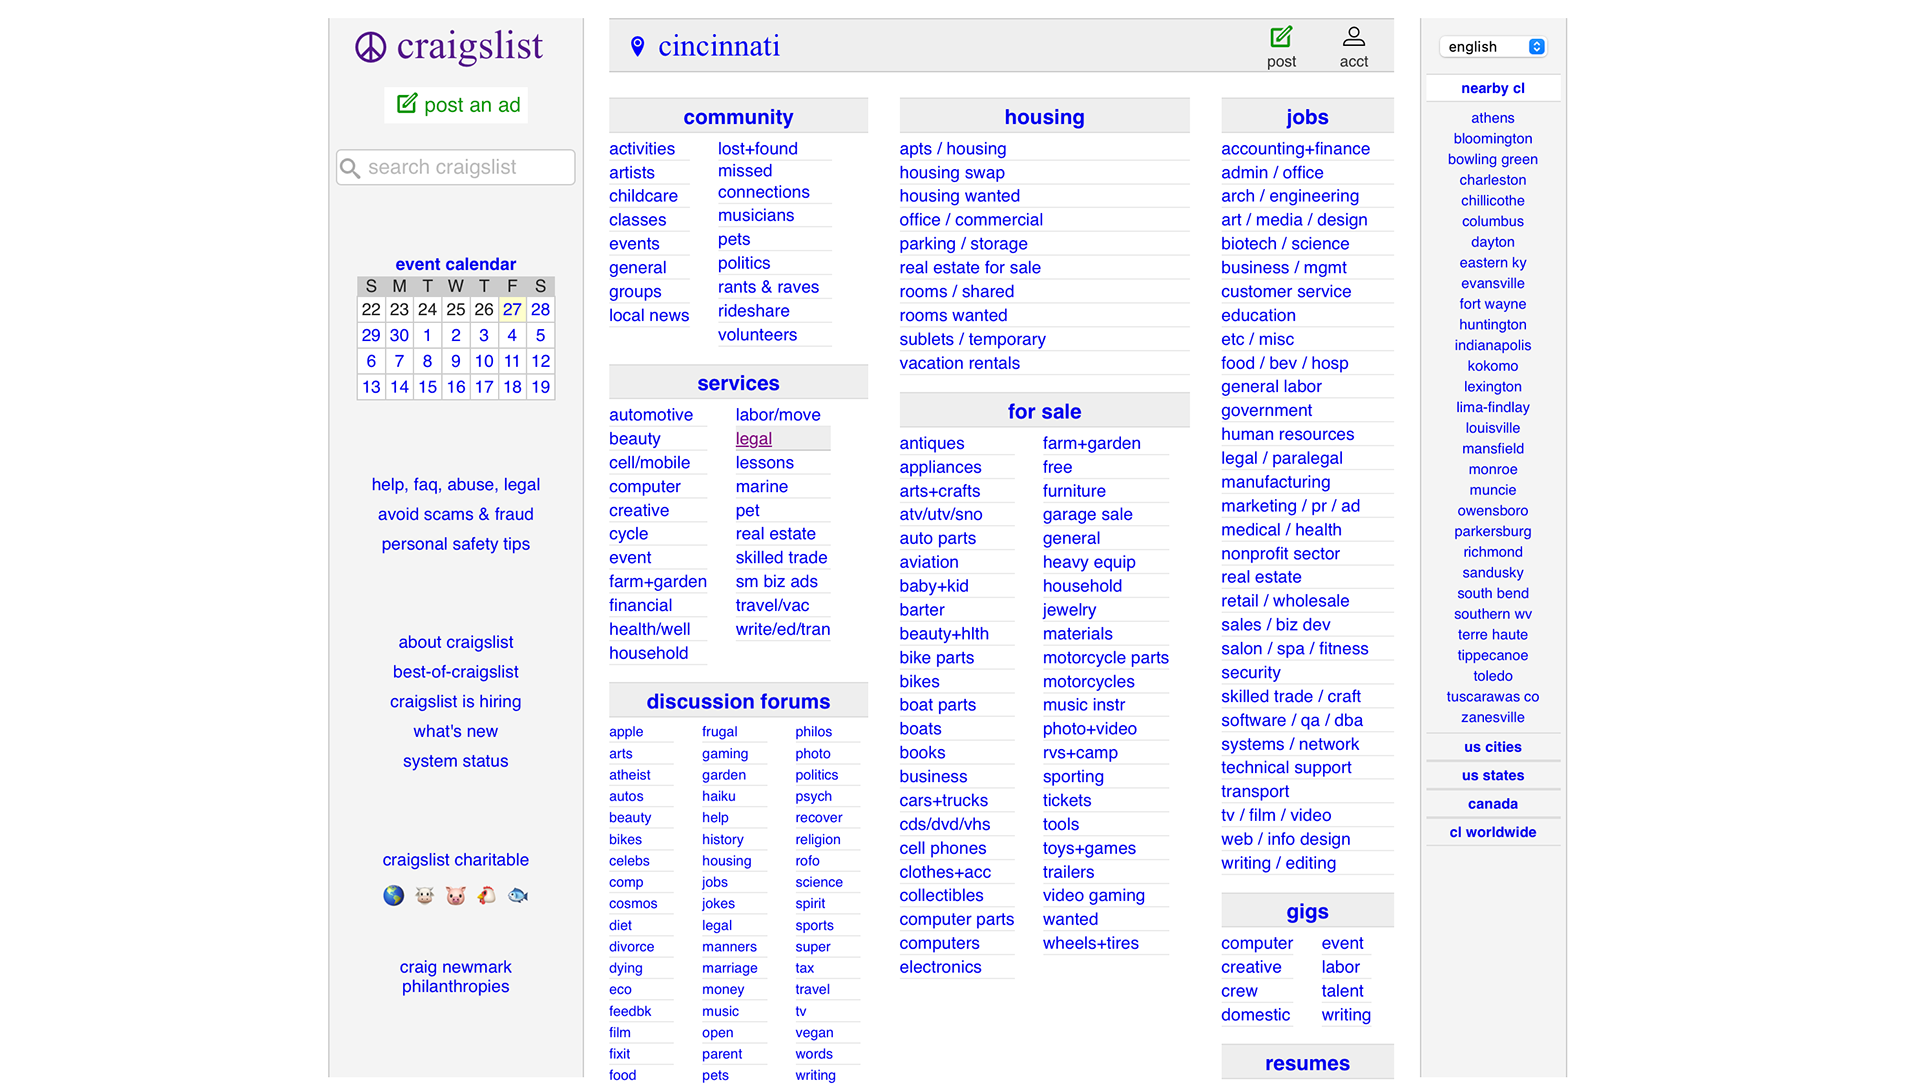Open the services section header
Screen dimensions: 1920x1085
click(x=738, y=383)
